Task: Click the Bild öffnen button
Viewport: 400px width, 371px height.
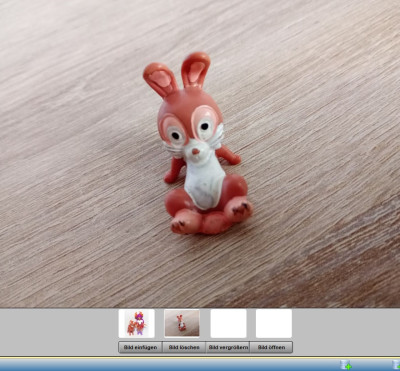Action: tap(271, 347)
